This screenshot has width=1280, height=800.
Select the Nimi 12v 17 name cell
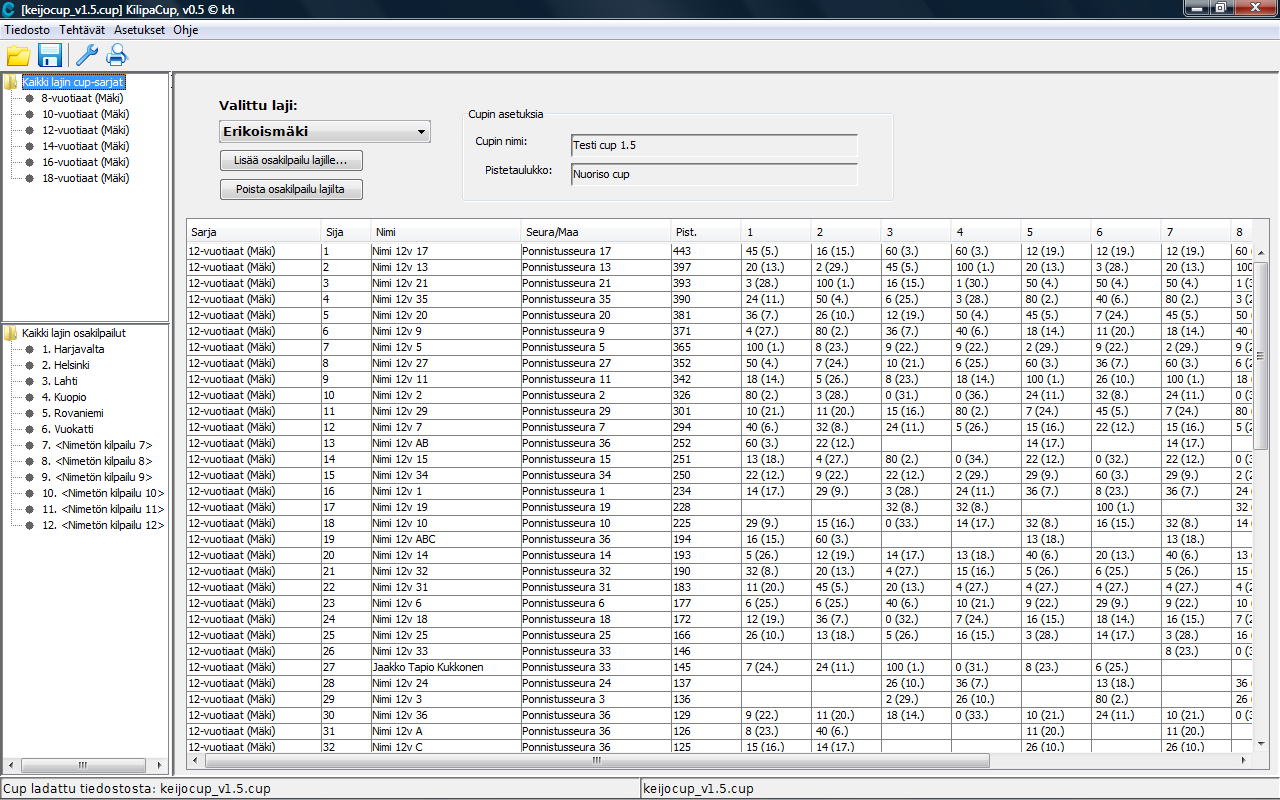446,251
